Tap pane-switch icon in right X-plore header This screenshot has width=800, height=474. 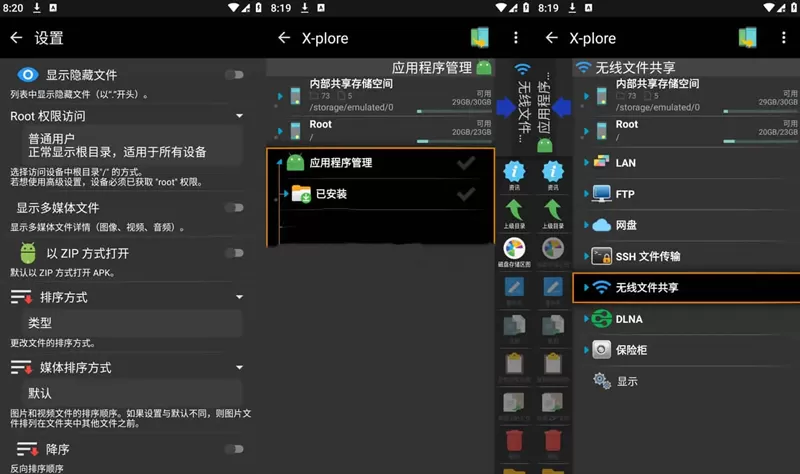coord(747,38)
